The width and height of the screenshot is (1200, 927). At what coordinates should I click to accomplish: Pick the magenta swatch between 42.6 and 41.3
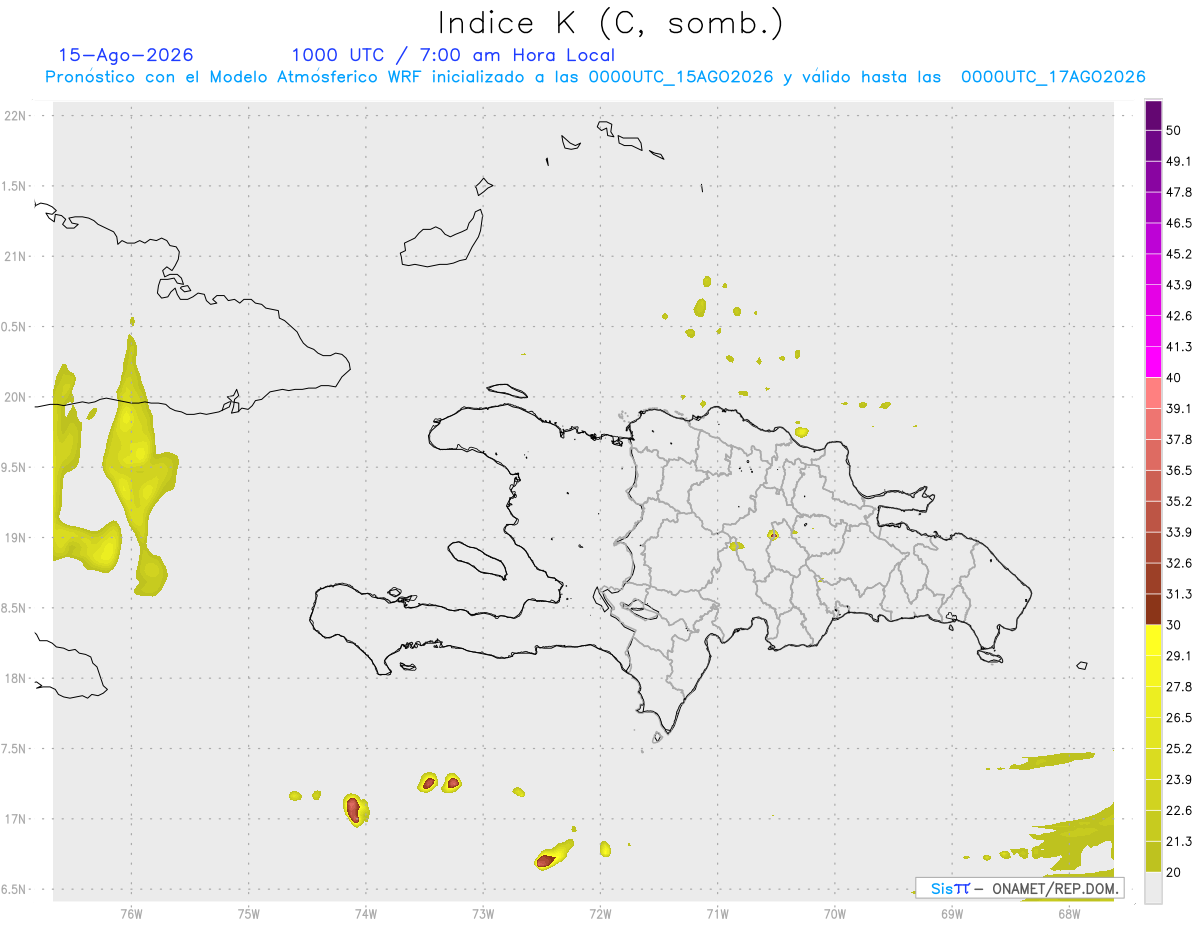click(x=1153, y=331)
